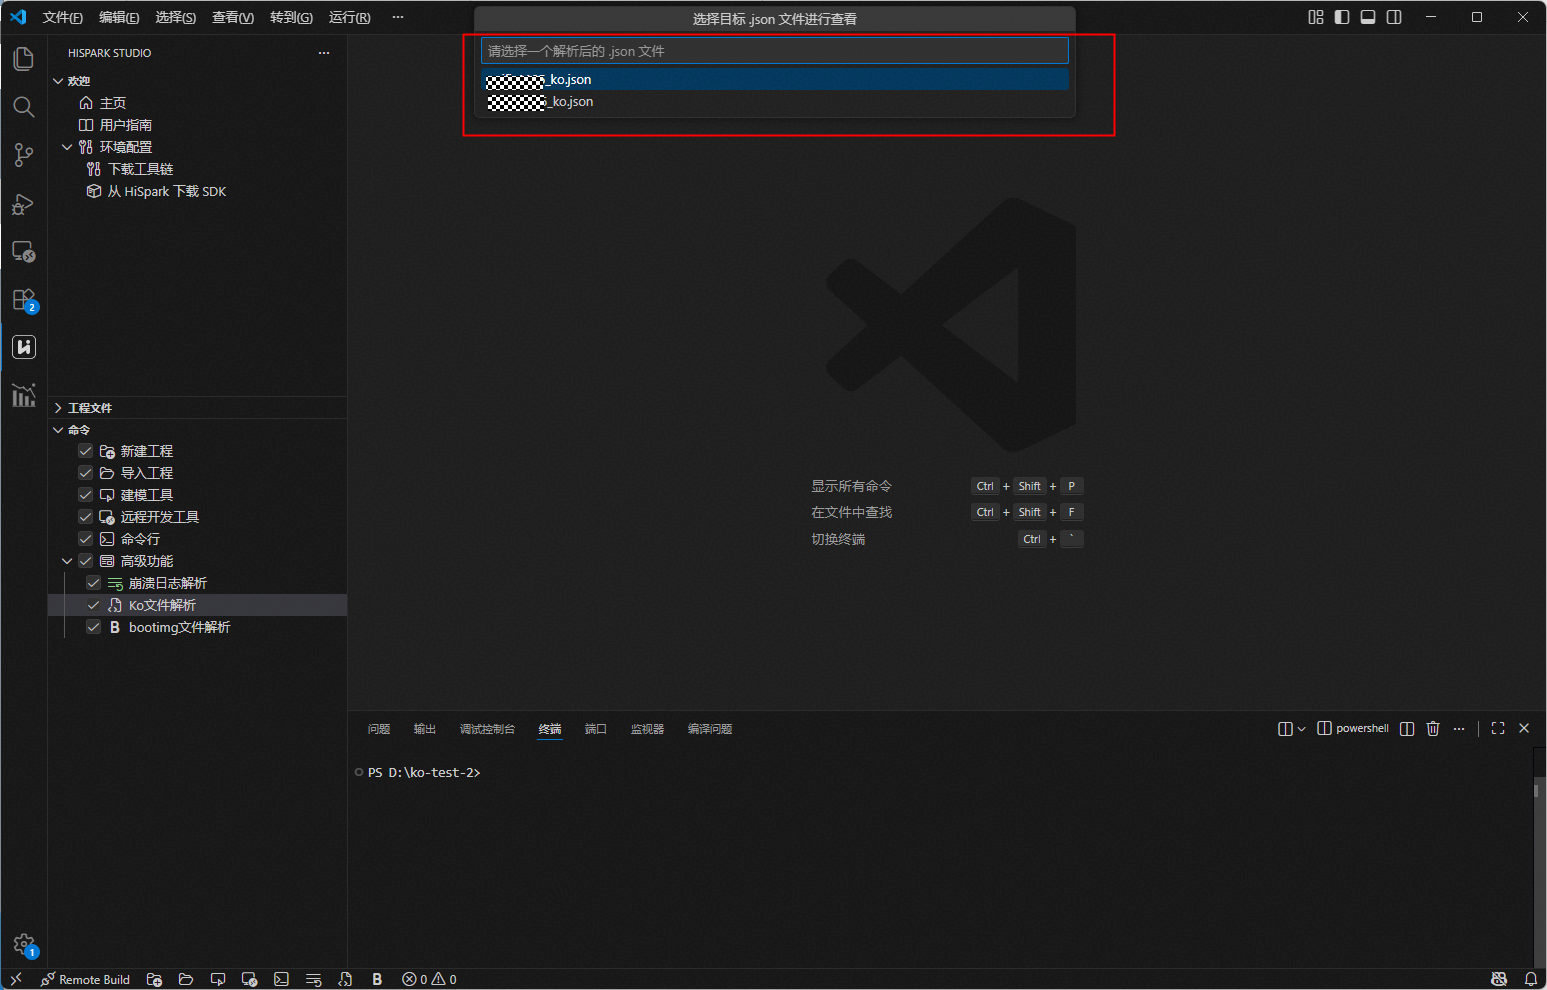Open the menu bar overflow ellipsis
The width and height of the screenshot is (1547, 990).
point(398,17)
